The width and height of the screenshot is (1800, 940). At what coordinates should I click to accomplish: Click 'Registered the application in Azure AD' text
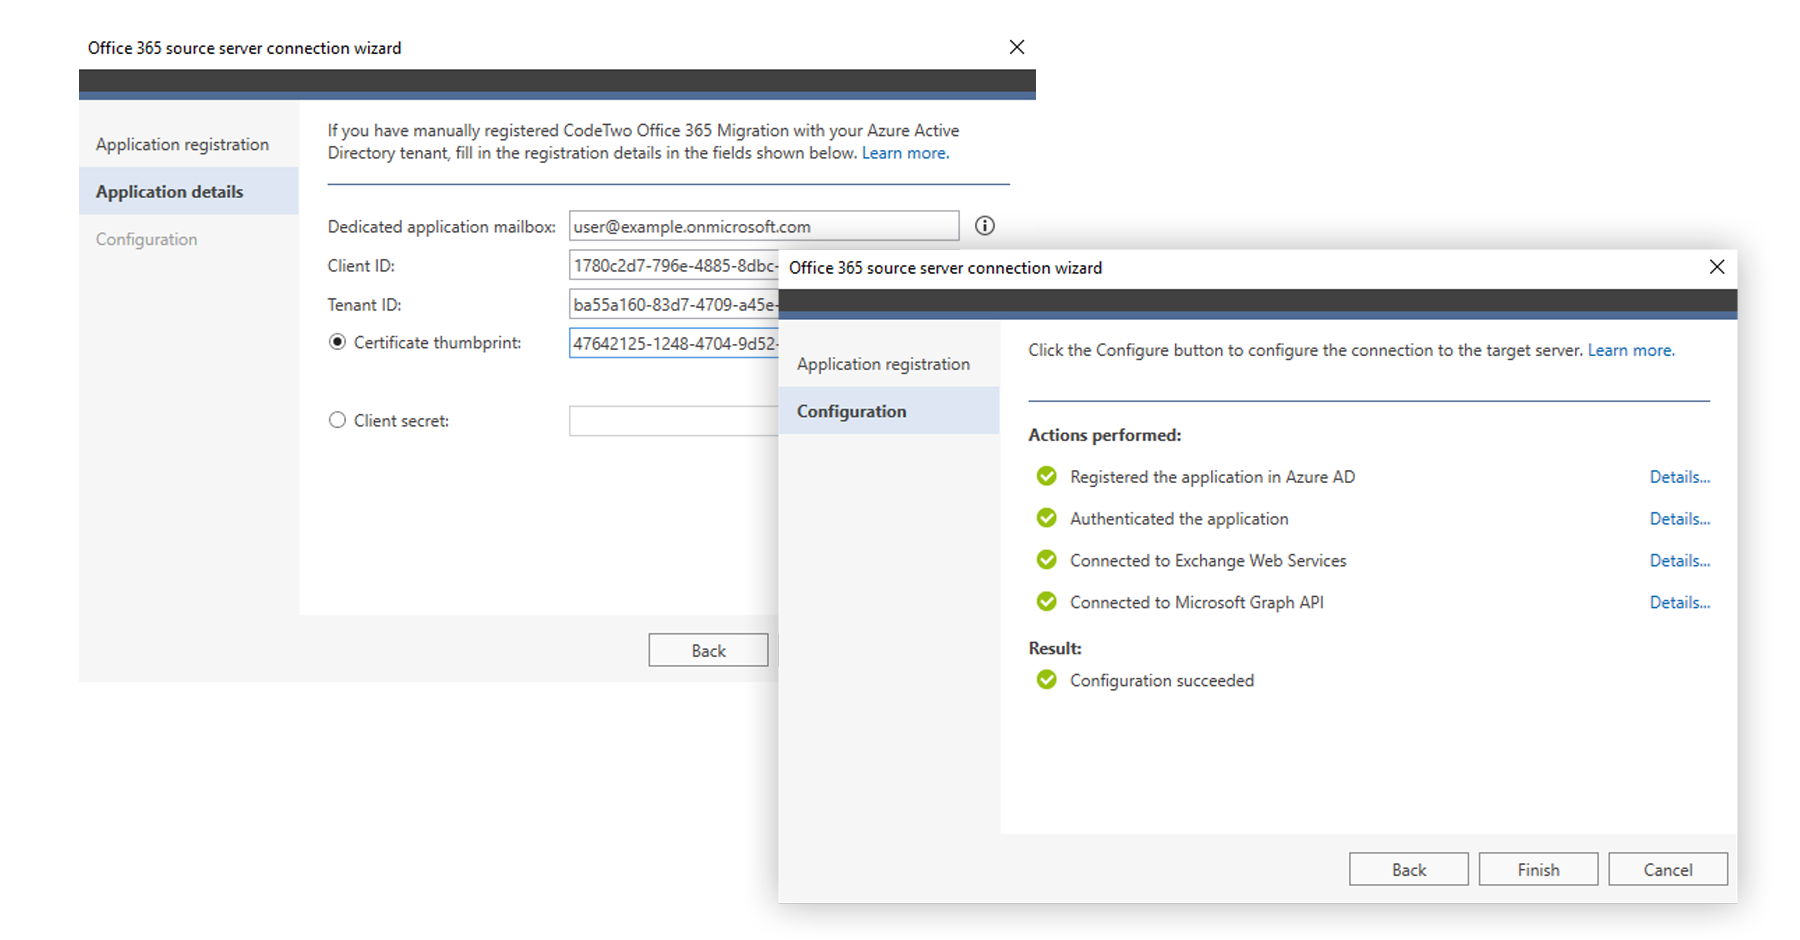click(1212, 477)
